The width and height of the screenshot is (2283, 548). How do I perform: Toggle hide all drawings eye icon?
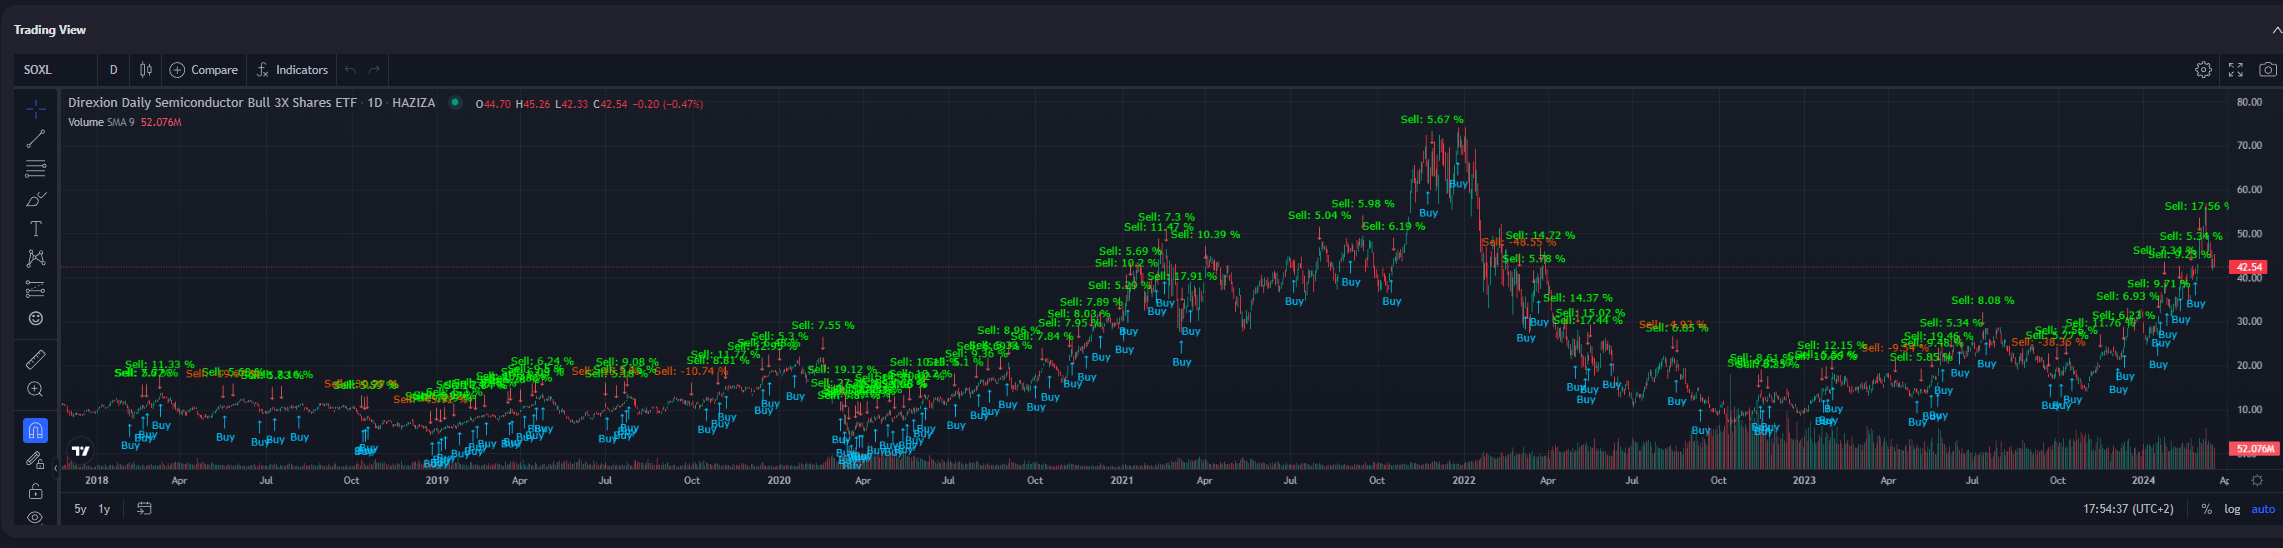click(35, 518)
